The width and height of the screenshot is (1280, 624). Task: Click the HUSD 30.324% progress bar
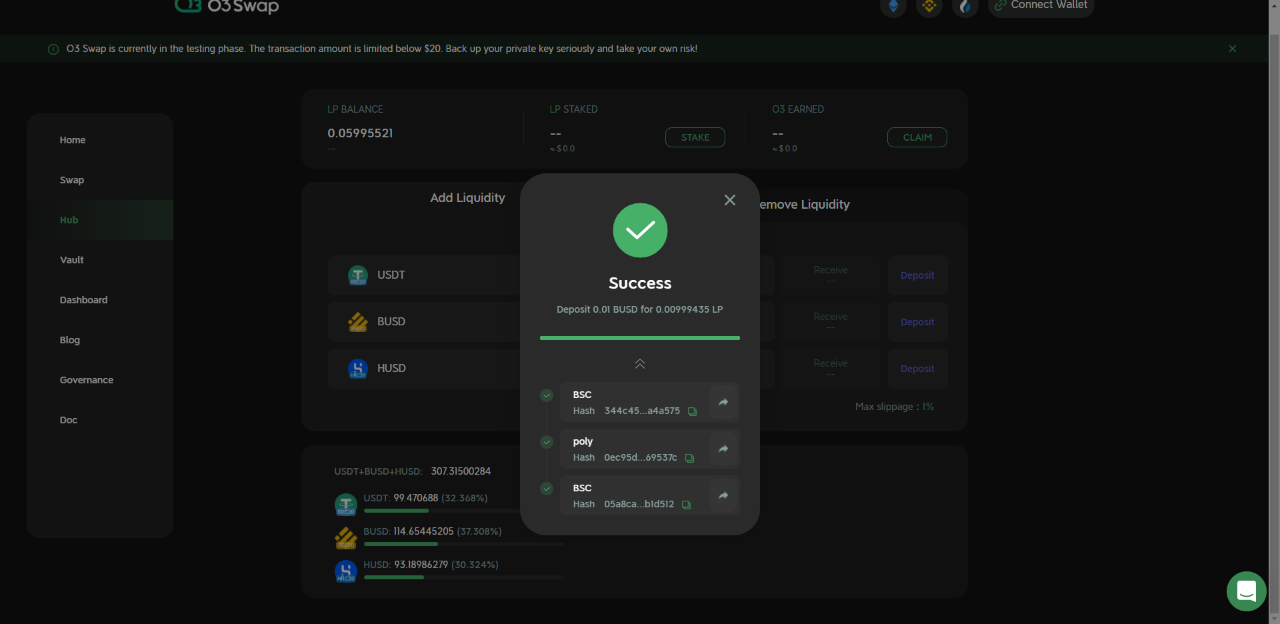(x=464, y=577)
